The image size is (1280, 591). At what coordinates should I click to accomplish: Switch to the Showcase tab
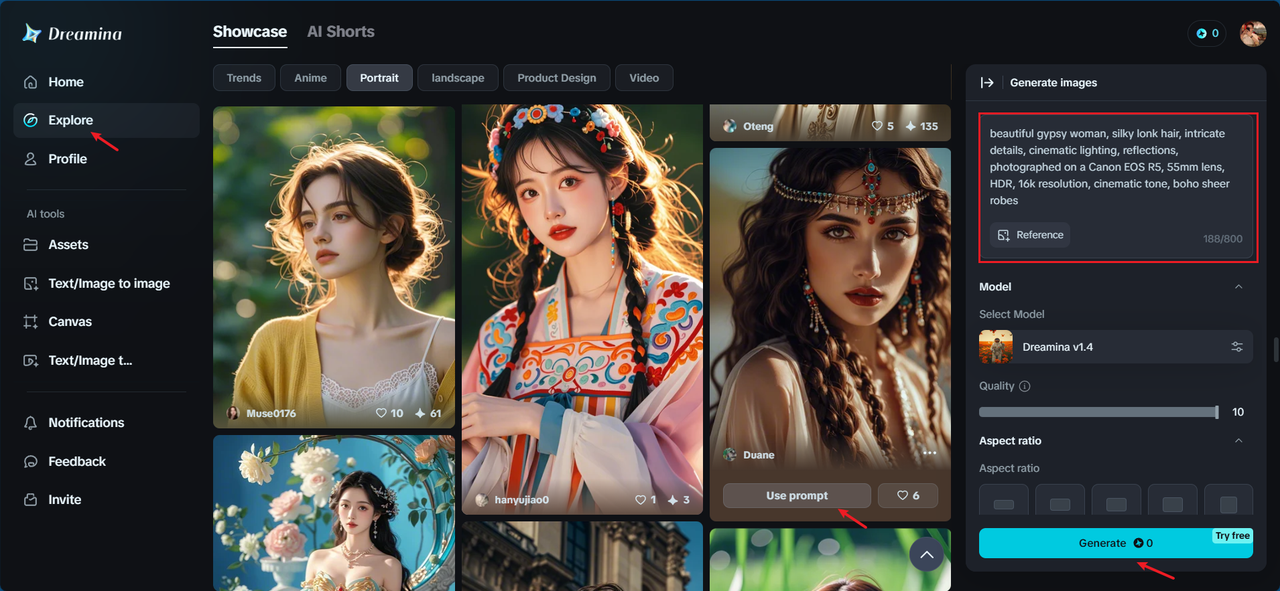tap(250, 32)
